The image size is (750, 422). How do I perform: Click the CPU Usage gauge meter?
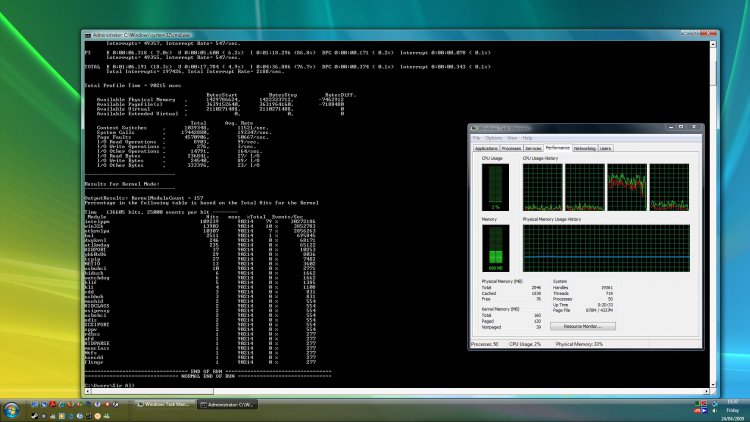click(x=495, y=187)
